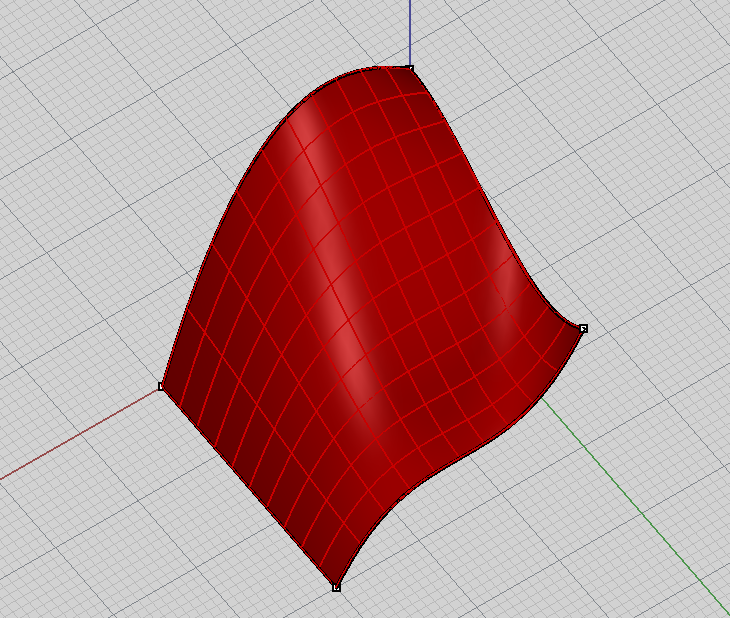Select the topmost corner point on the blue axis
The height and width of the screenshot is (618, 730).
tap(410, 68)
